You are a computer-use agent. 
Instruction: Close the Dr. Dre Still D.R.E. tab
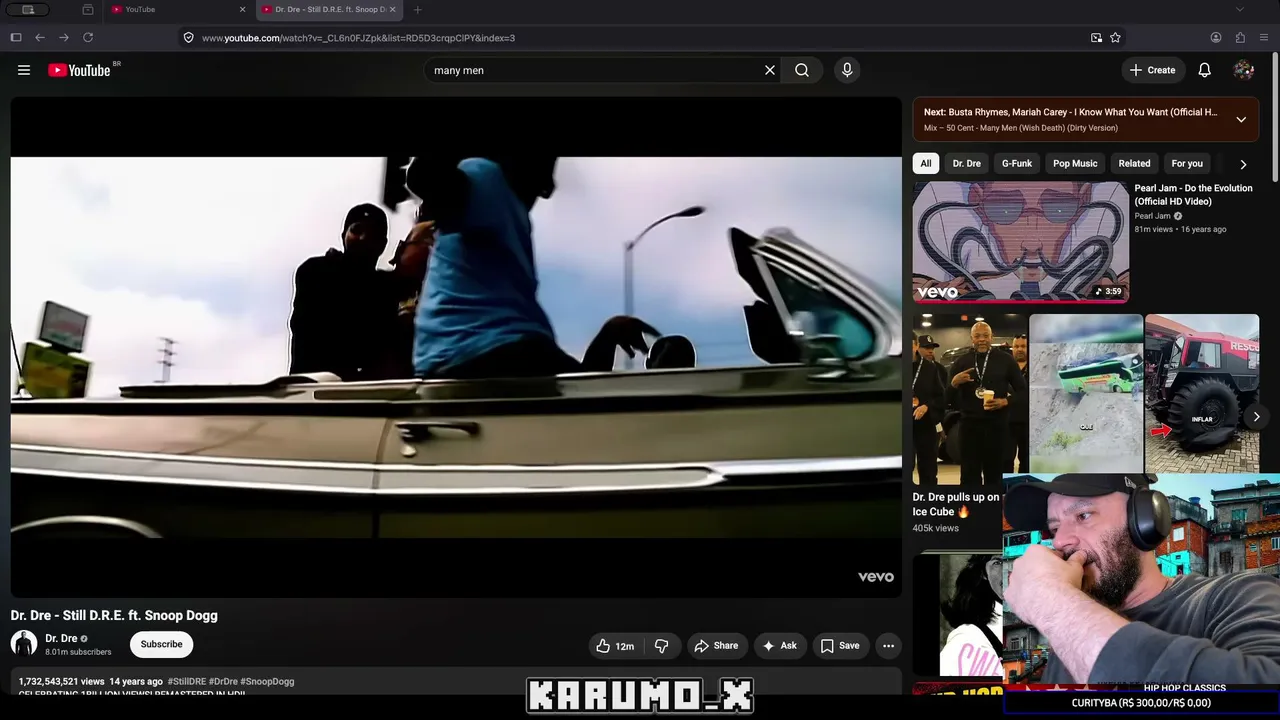[x=393, y=10]
